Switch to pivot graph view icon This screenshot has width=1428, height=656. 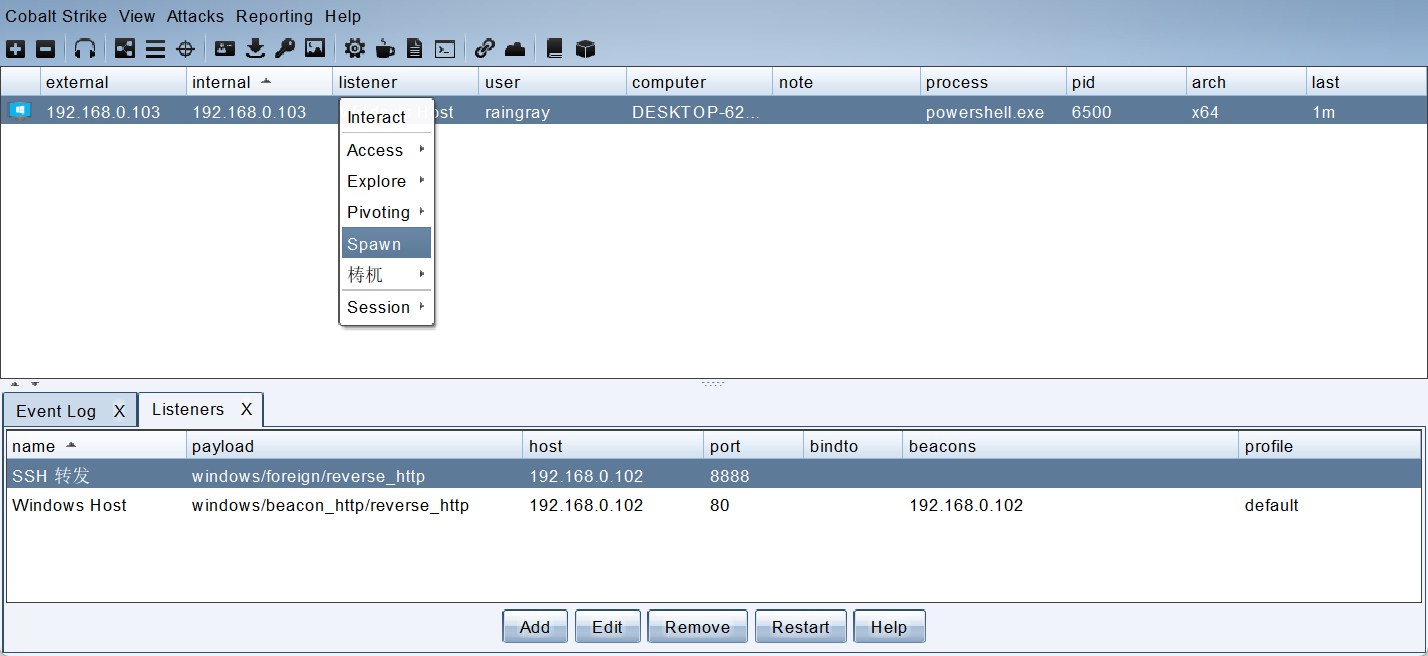125,48
